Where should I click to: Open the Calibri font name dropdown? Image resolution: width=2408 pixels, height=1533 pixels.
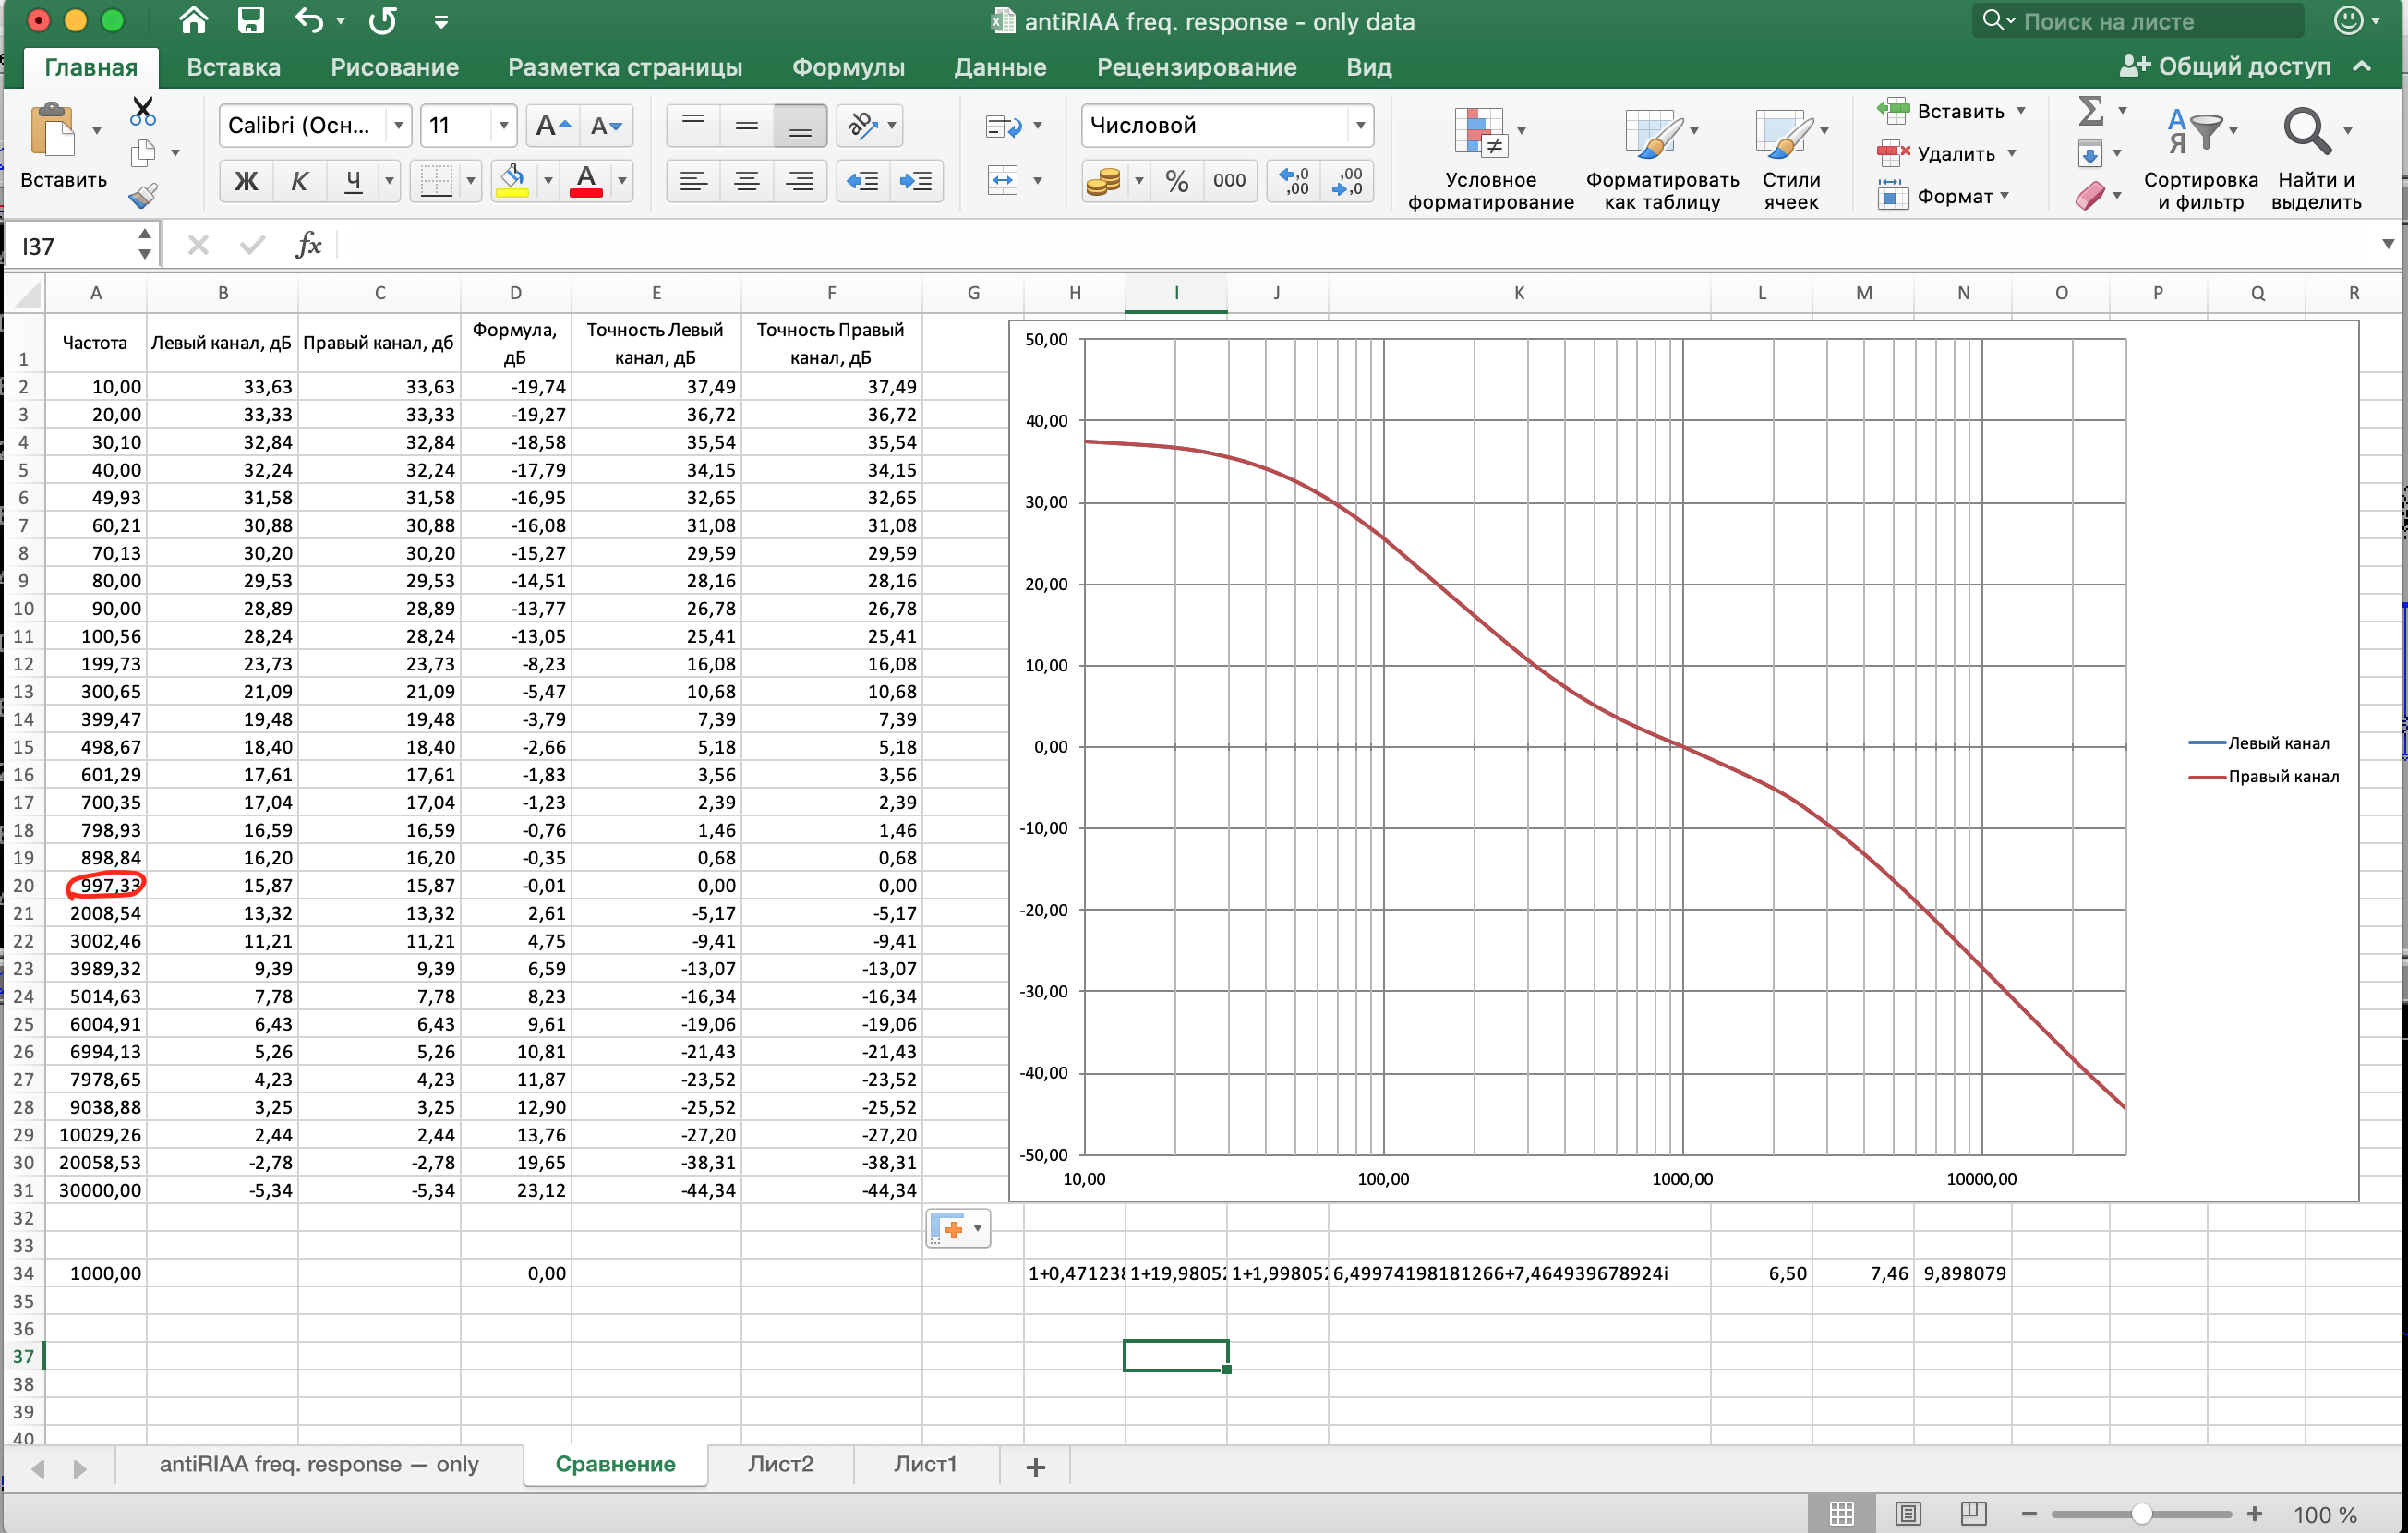(x=398, y=126)
